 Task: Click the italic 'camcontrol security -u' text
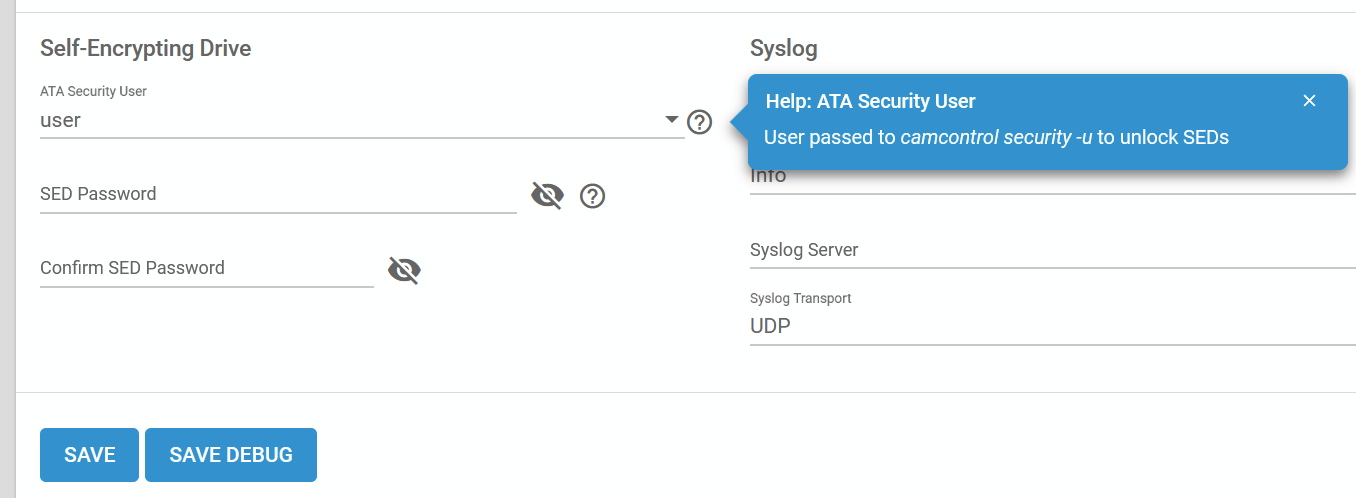pyautogui.click(x=996, y=137)
